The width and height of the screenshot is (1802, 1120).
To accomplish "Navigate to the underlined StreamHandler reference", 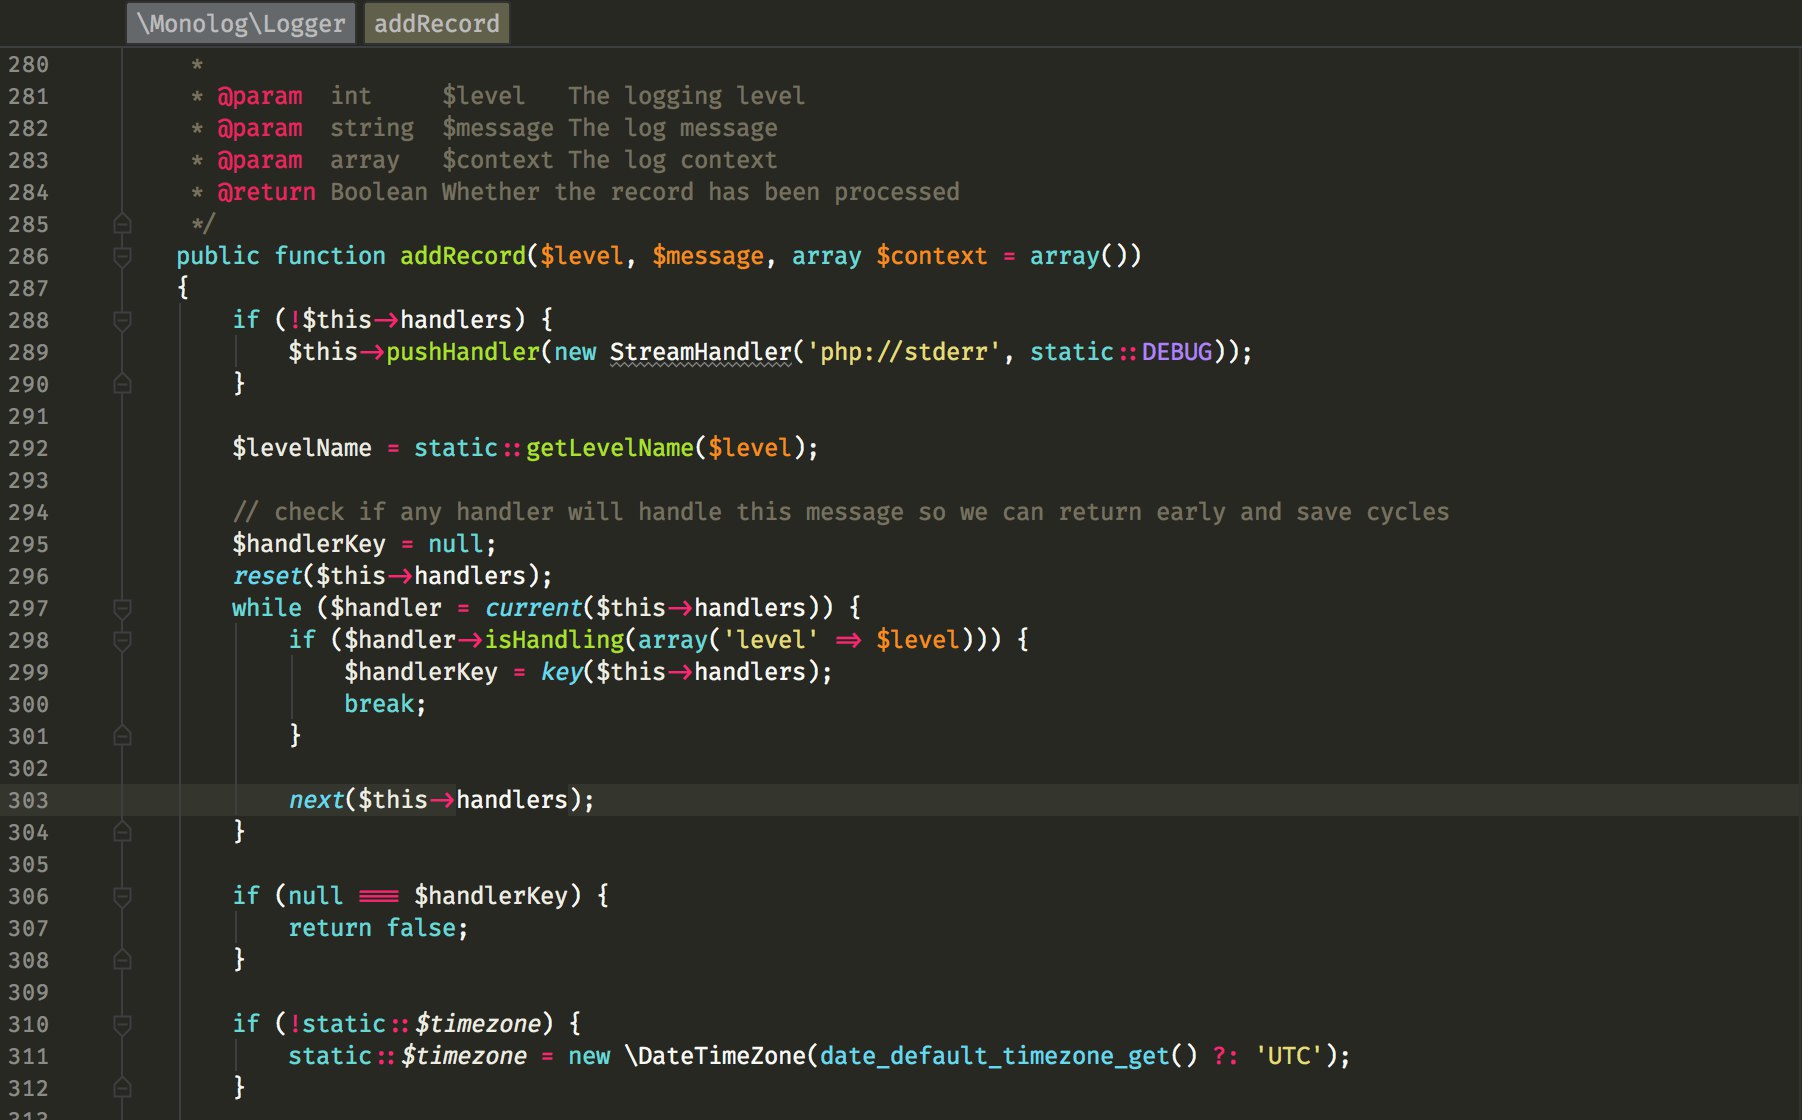I will click(700, 352).
